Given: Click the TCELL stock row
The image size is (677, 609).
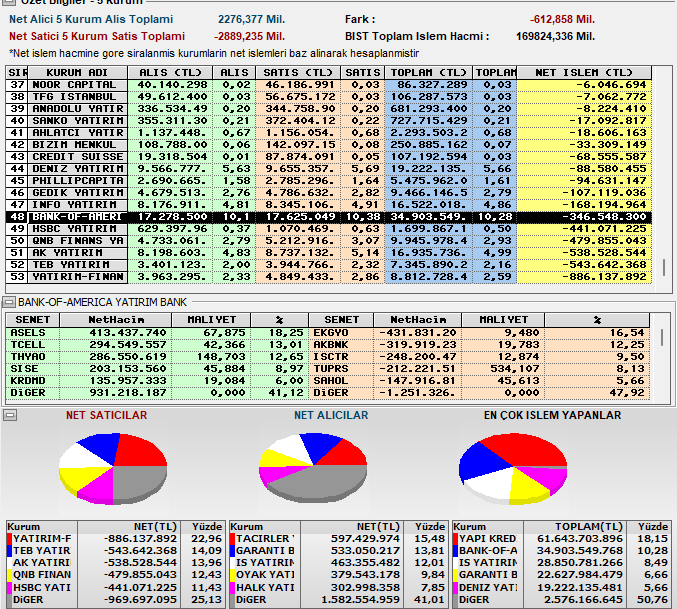Looking at the screenshot, I should pyautogui.click(x=157, y=345).
